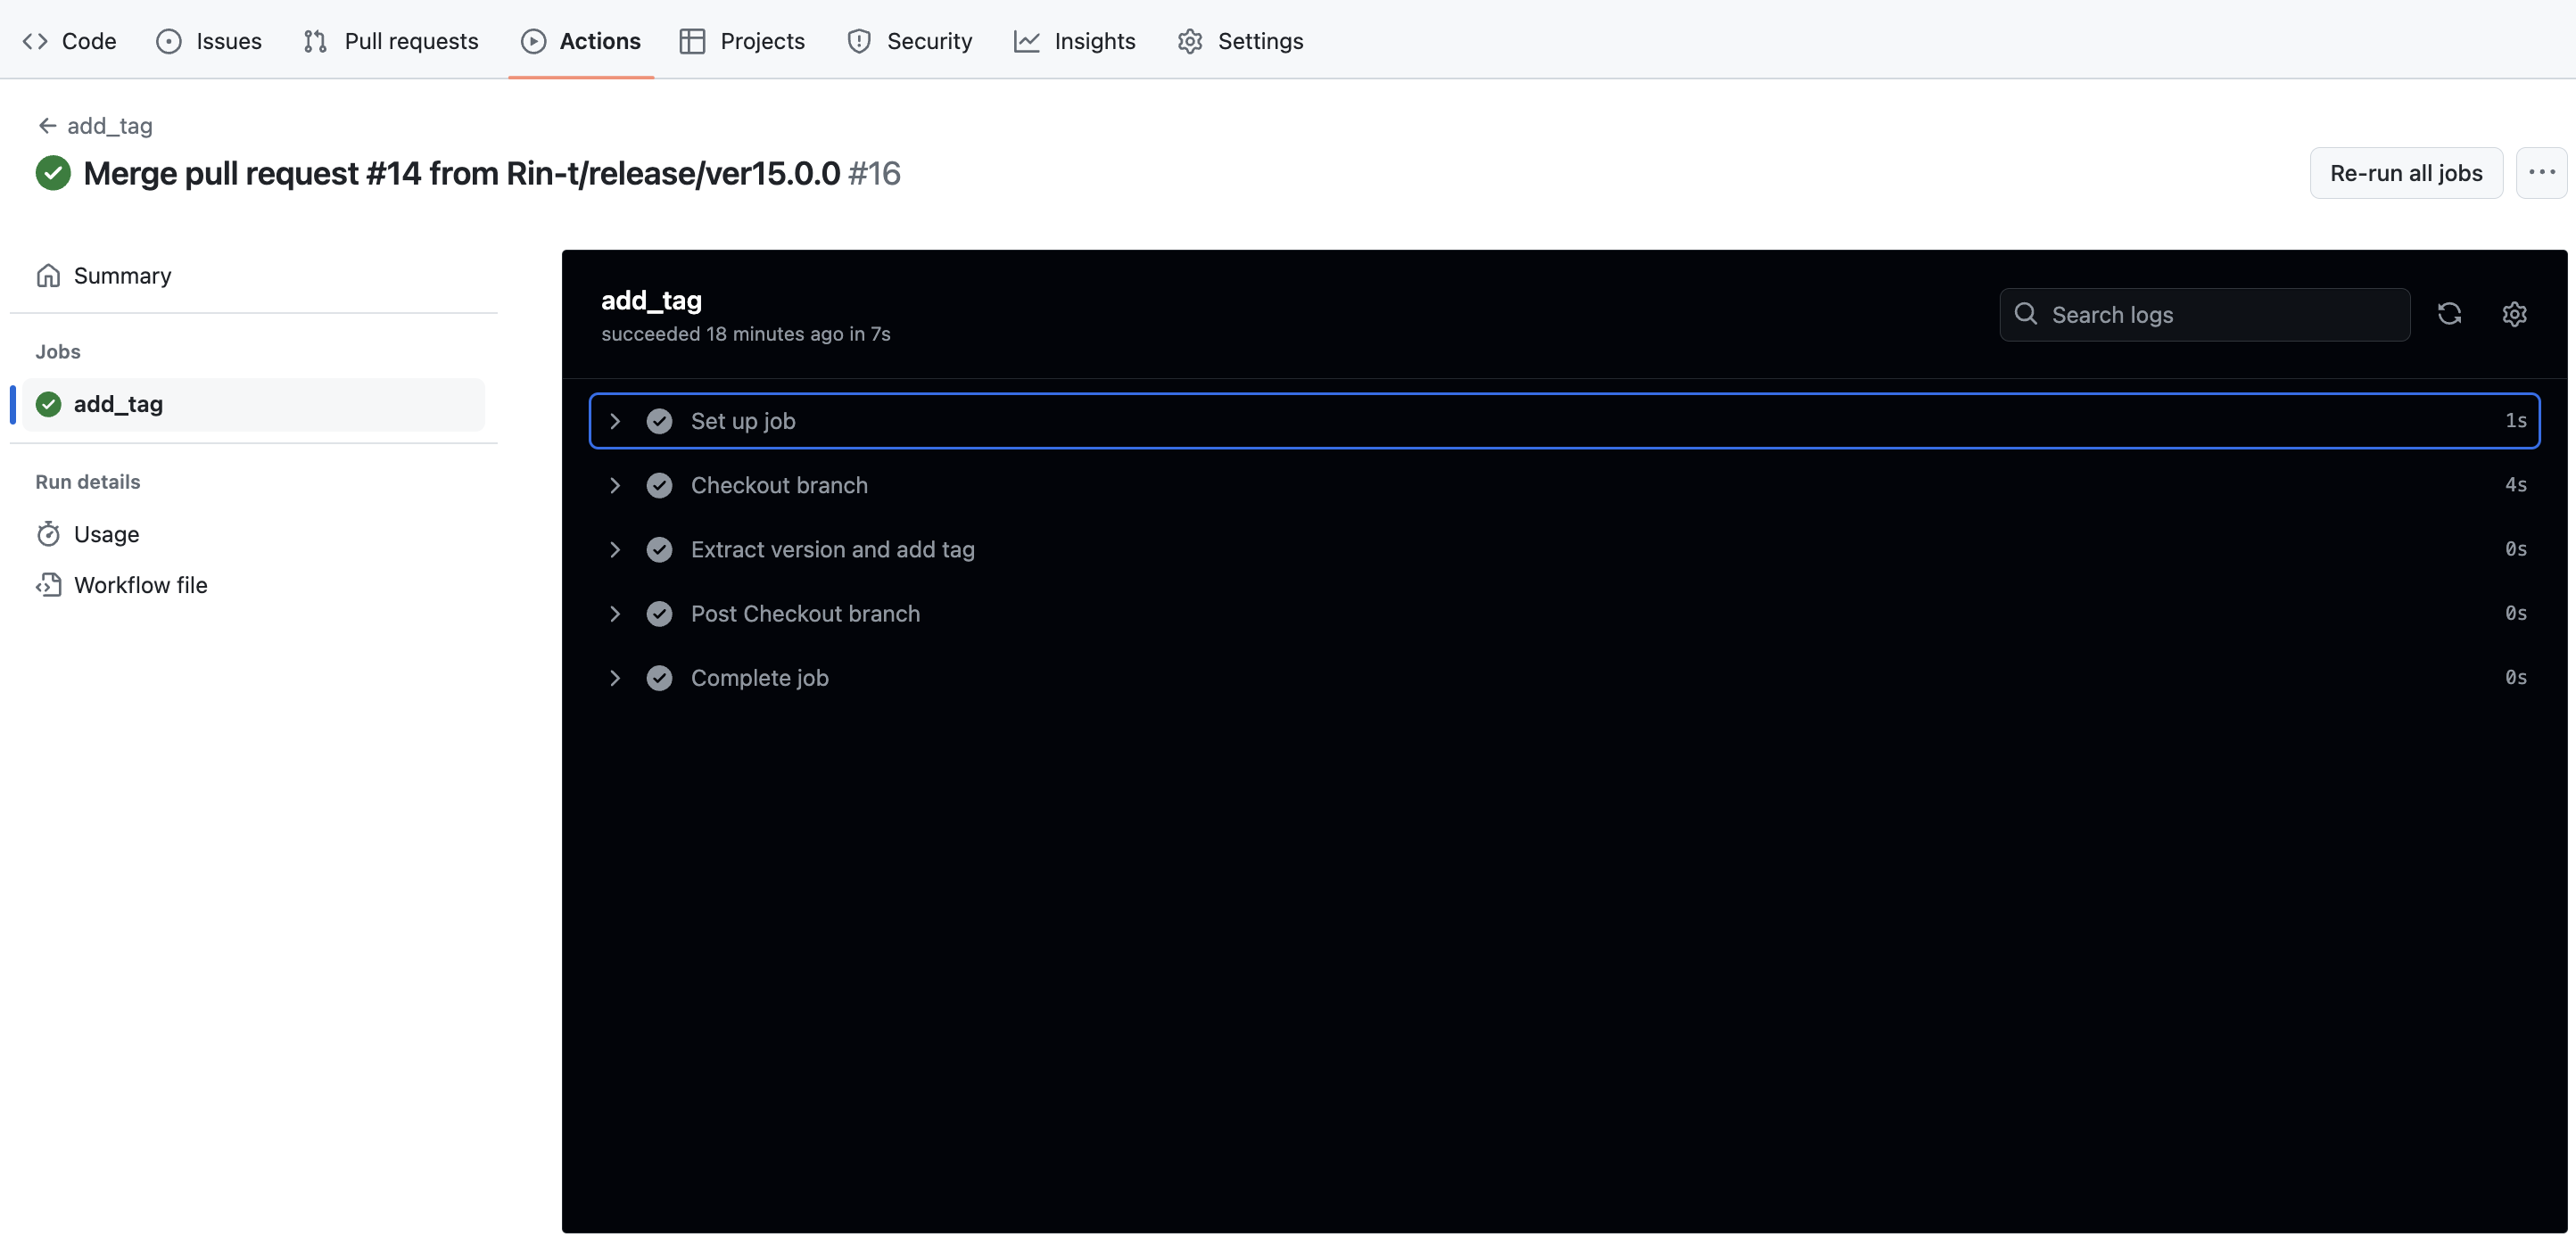The width and height of the screenshot is (2576, 1245).
Task: Expand the Post Checkout branch step
Action: [615, 613]
